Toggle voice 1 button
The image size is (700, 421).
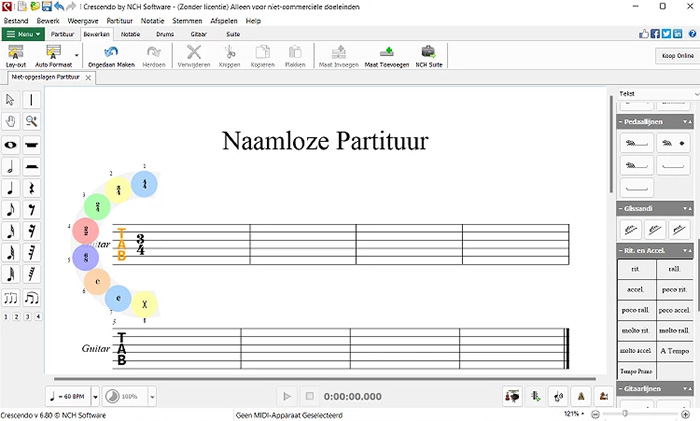6,317
